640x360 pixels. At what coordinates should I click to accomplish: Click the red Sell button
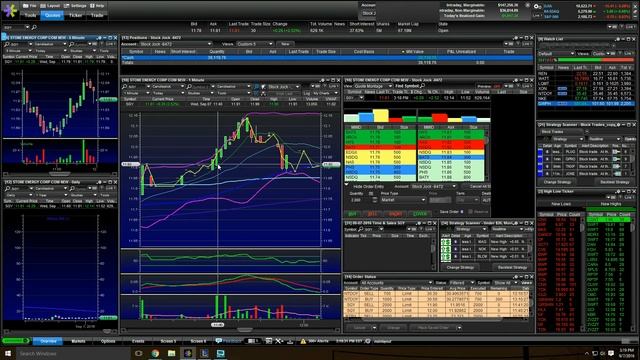coord(372,213)
